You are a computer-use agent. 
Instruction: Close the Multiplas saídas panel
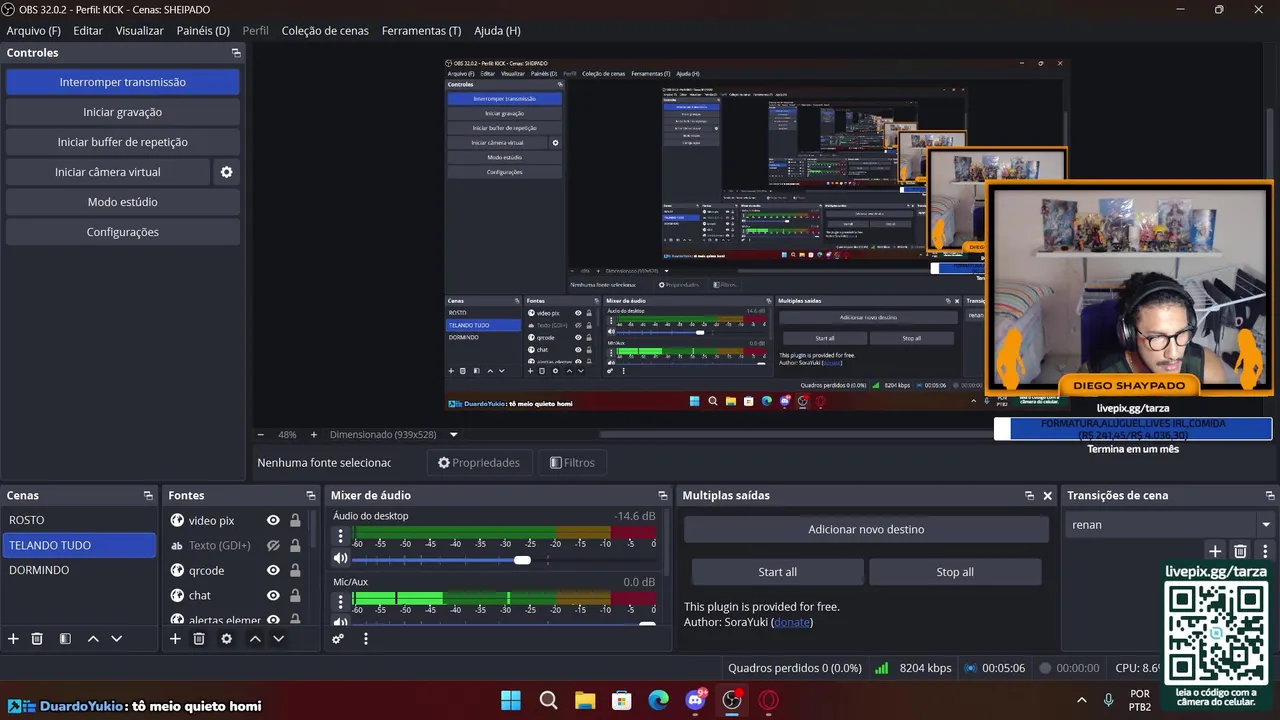[1048, 496]
